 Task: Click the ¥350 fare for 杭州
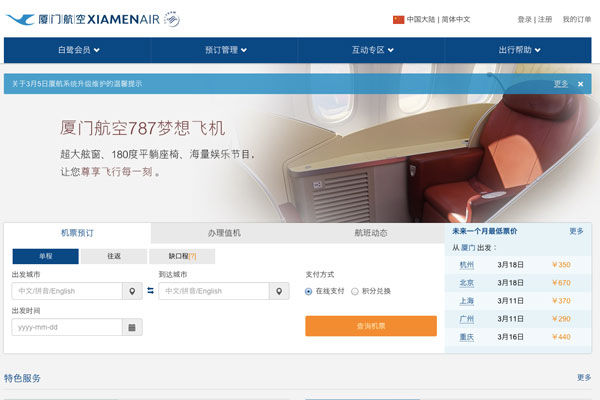click(561, 265)
